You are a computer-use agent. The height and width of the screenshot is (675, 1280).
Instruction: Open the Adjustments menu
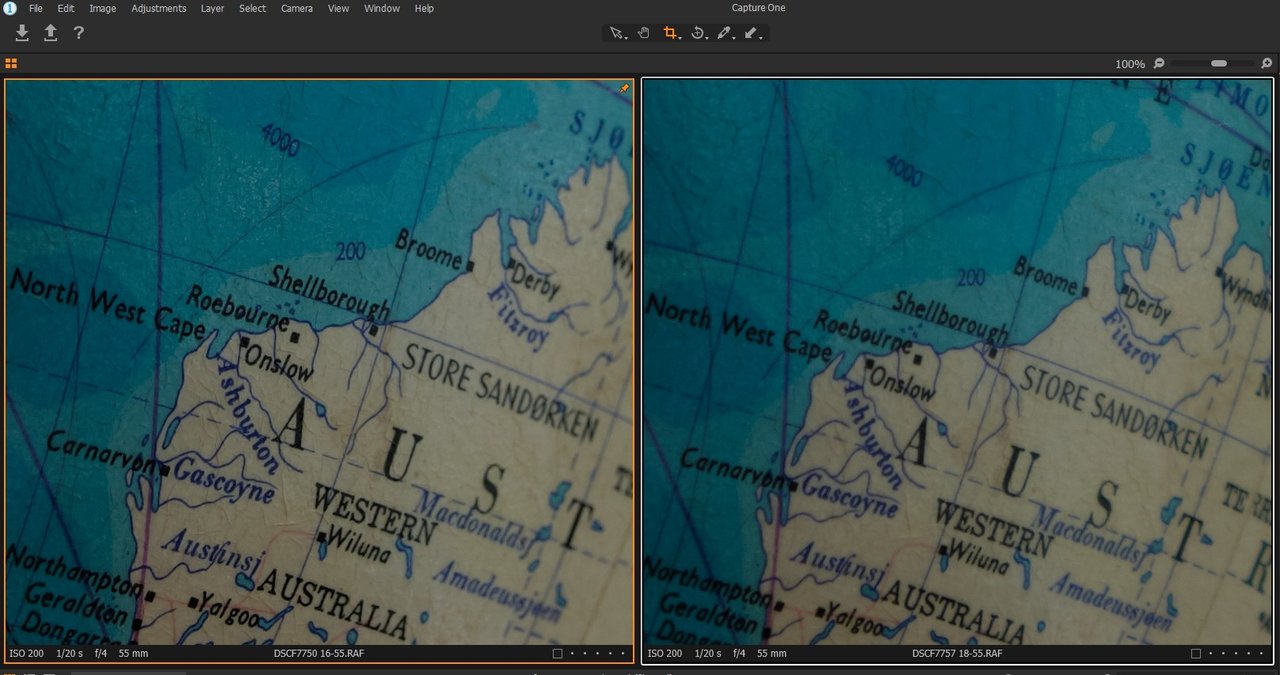point(158,8)
